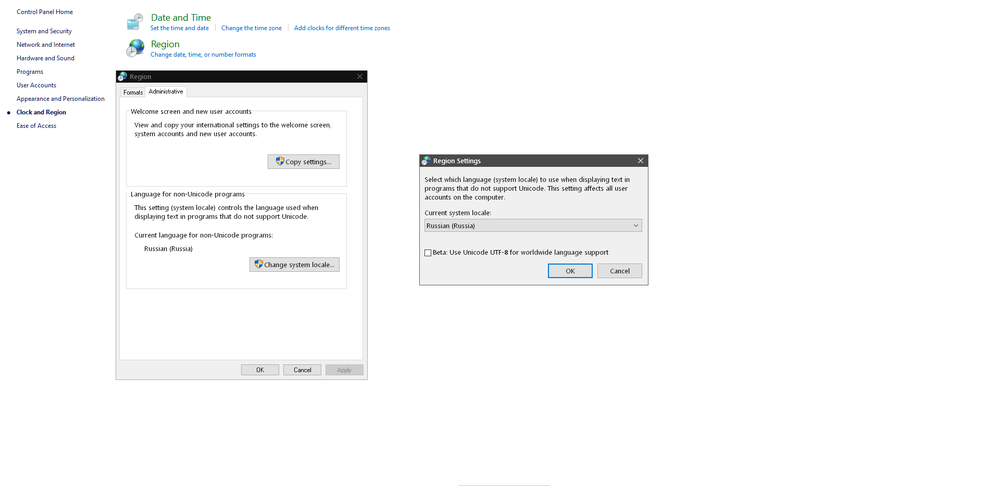Viewport: 1000px width, 486px height.
Task: Click the shield icon on Copy settings
Action: point(280,161)
